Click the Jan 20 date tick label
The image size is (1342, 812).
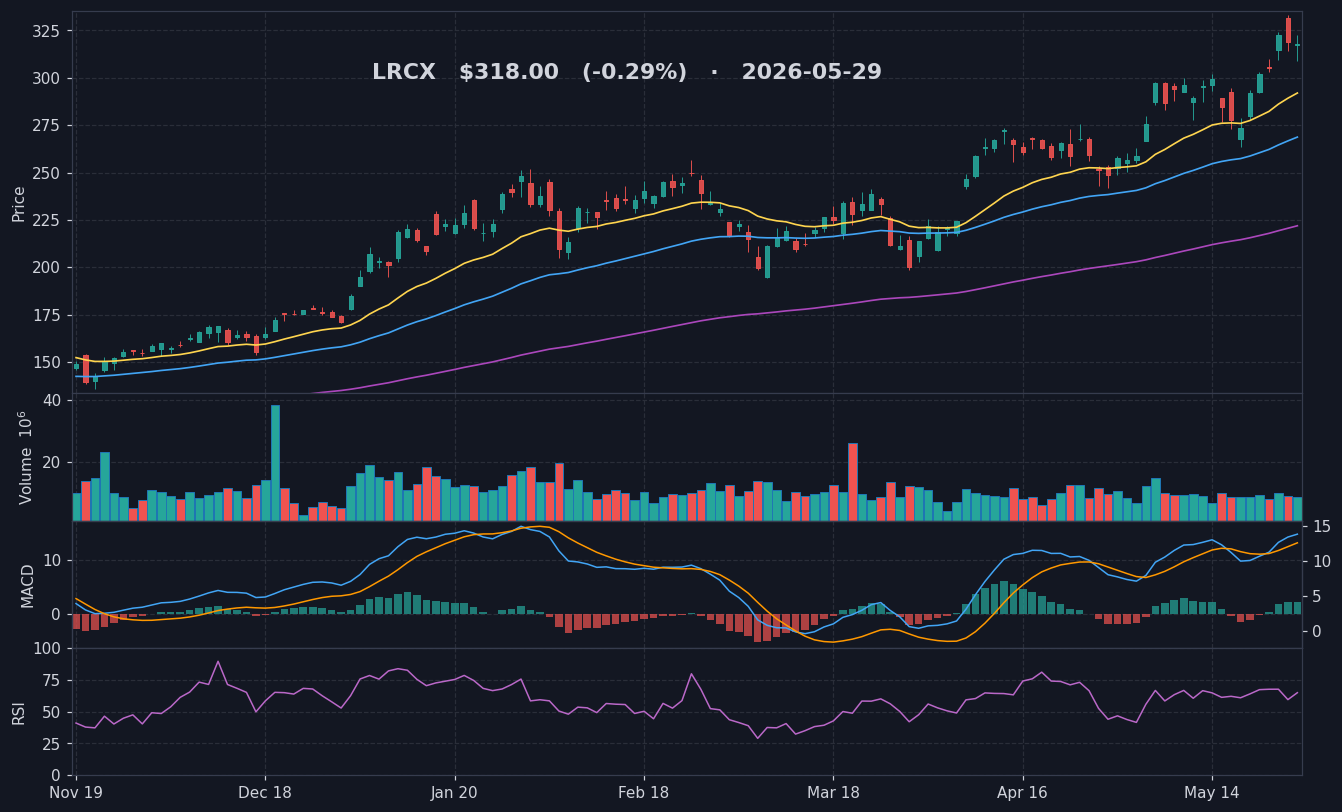tap(455, 791)
